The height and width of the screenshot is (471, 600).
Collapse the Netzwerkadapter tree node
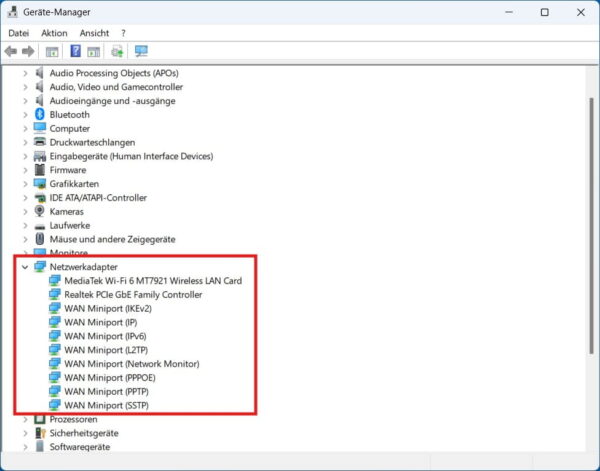coord(25,267)
